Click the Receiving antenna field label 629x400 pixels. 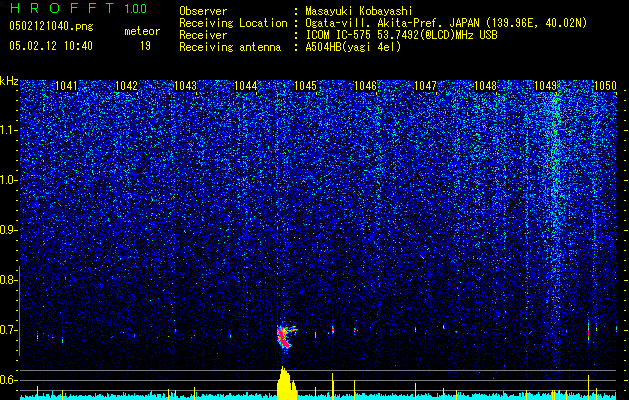(230, 47)
